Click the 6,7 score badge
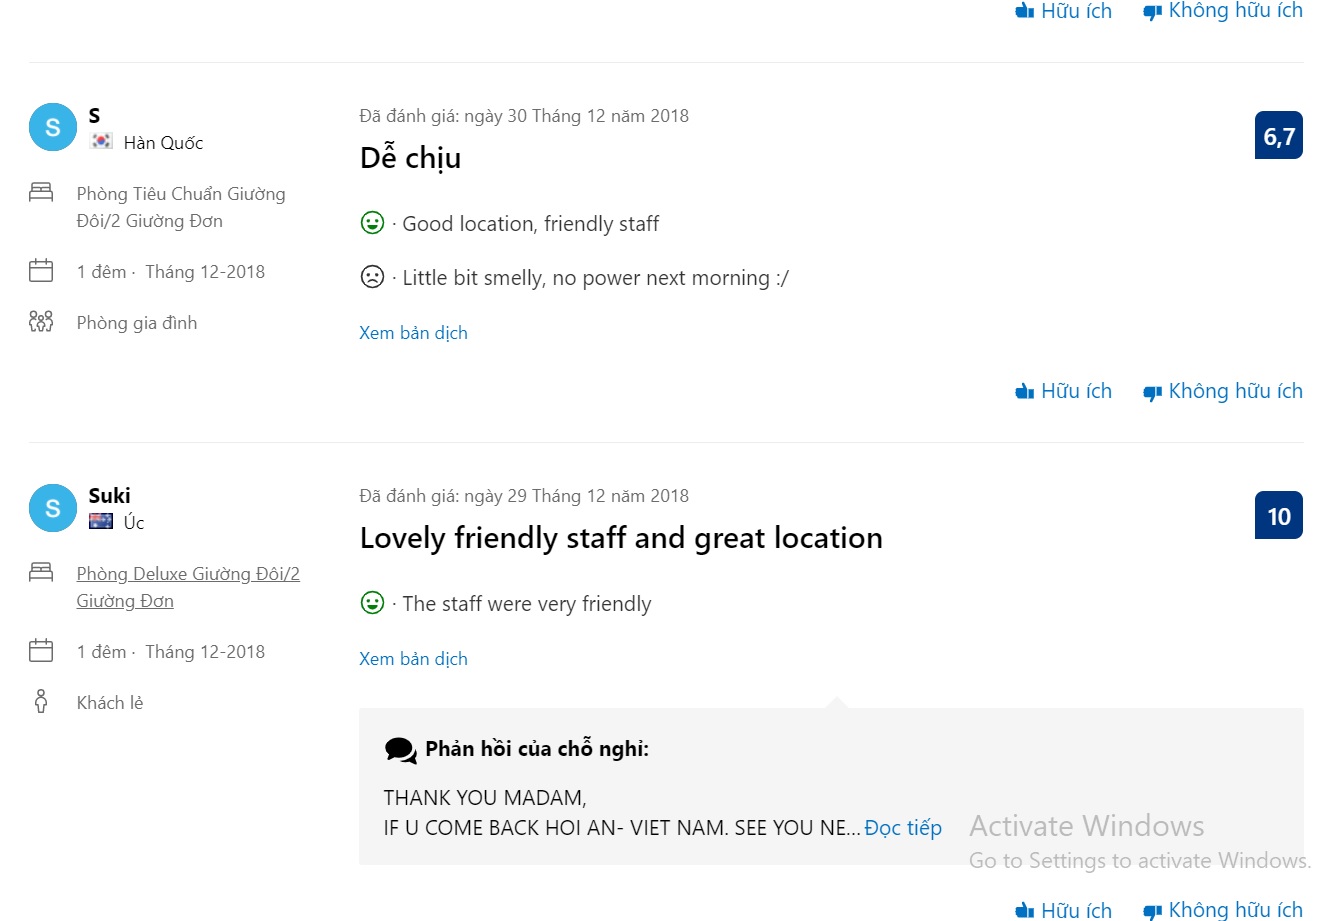The width and height of the screenshot is (1339, 921). [x=1279, y=136]
